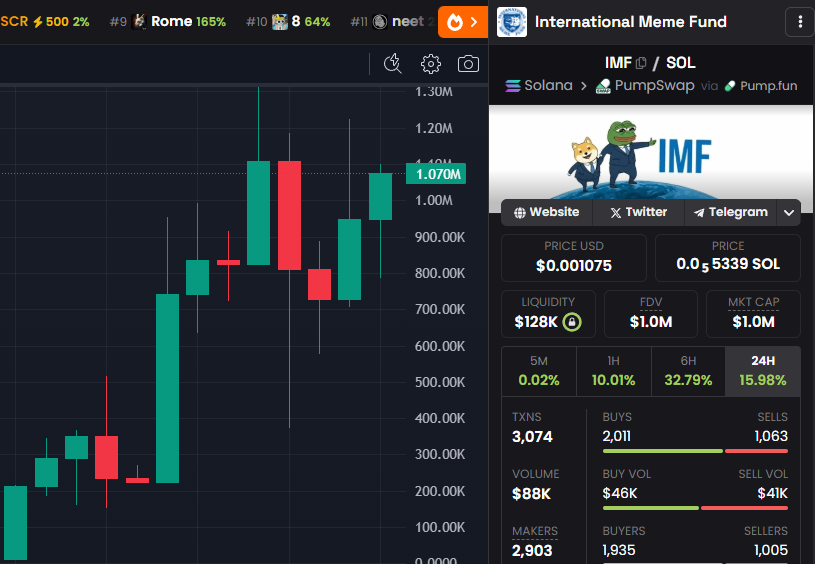The image size is (815, 564).
Task: Open the chart settings gear
Action: (430, 64)
